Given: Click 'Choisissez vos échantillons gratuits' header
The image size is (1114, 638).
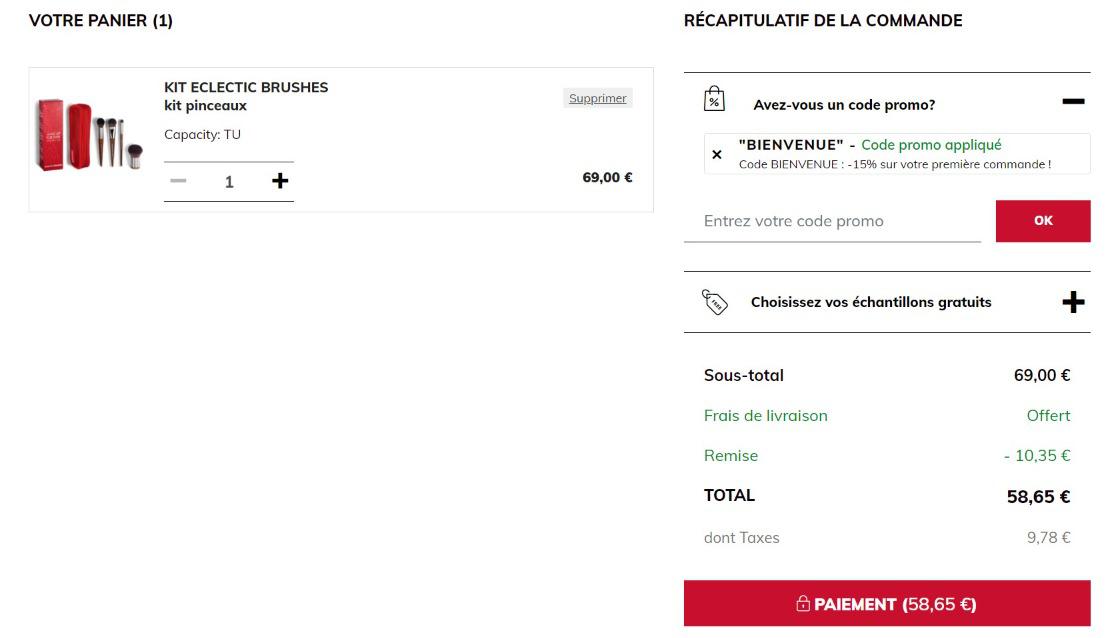Looking at the screenshot, I should click(x=871, y=302).
